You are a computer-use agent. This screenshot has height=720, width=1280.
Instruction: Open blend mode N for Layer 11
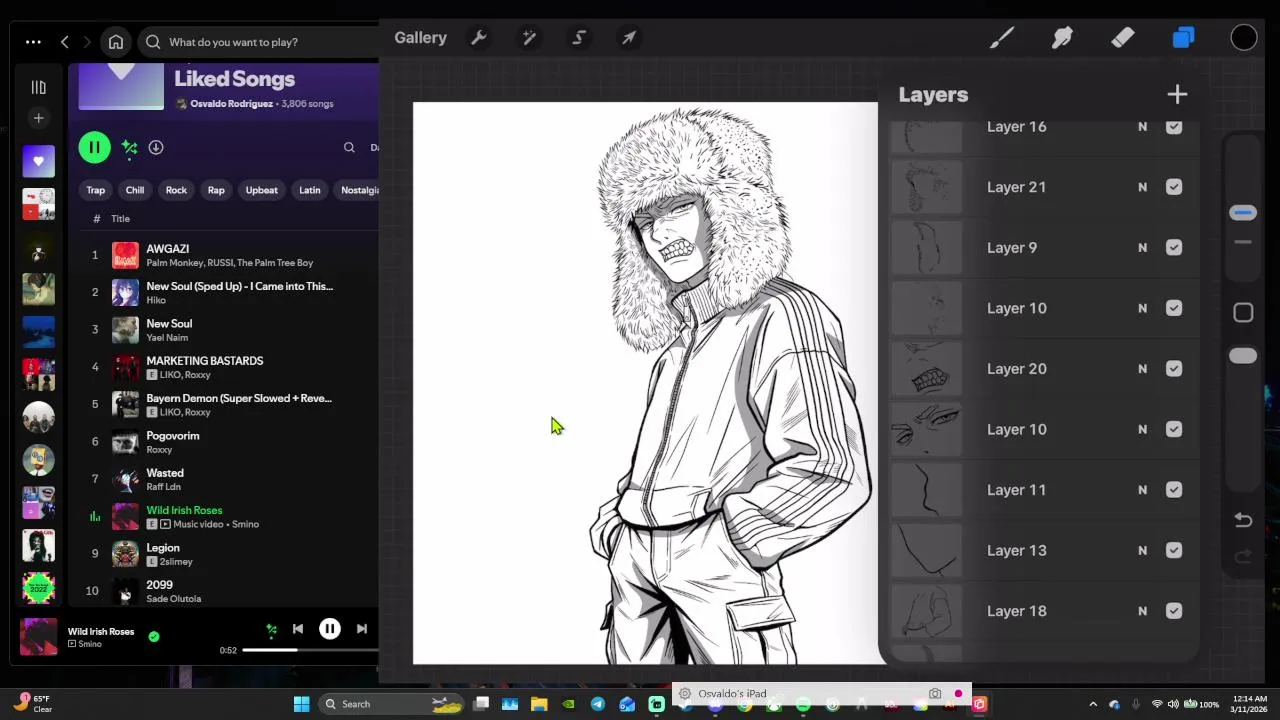point(1142,490)
